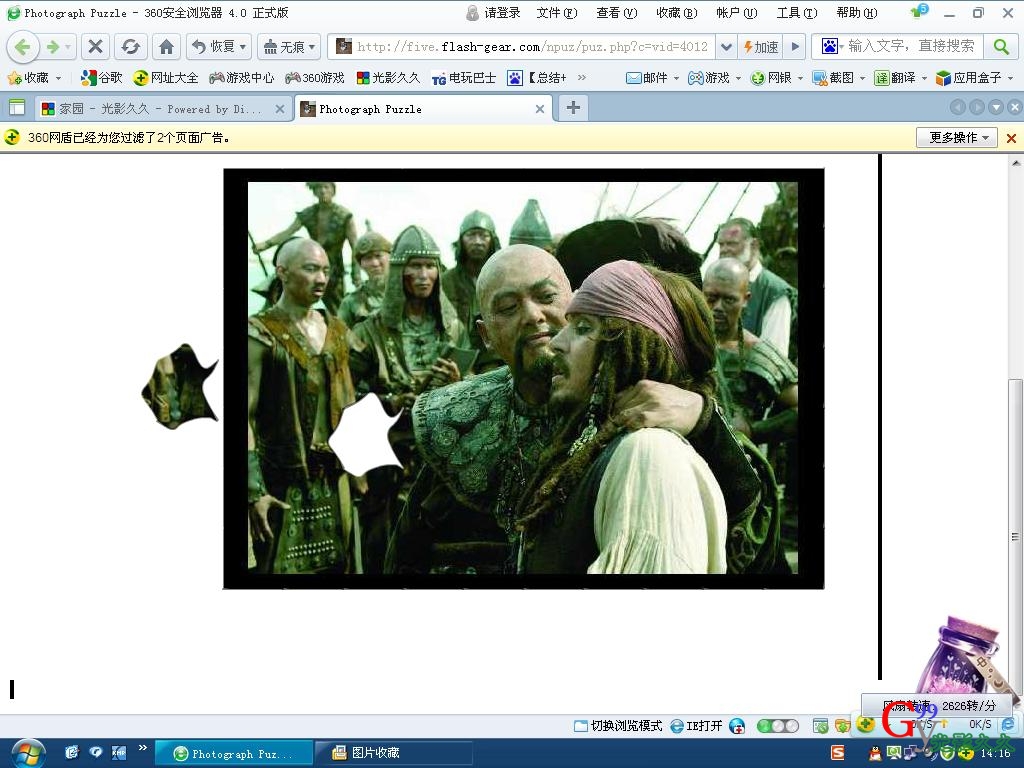Open the 更多操作 dropdown in the ad bar
1024x768 pixels.
957,137
